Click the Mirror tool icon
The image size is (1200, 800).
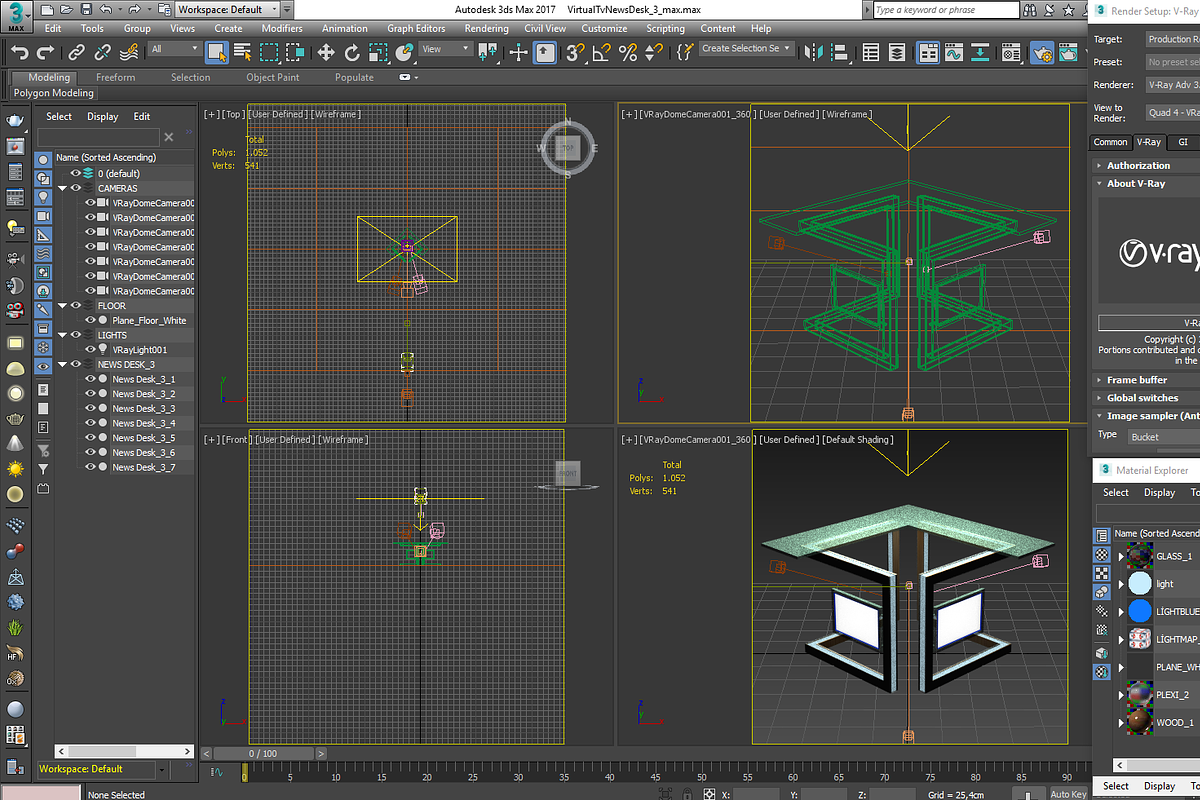click(814, 52)
